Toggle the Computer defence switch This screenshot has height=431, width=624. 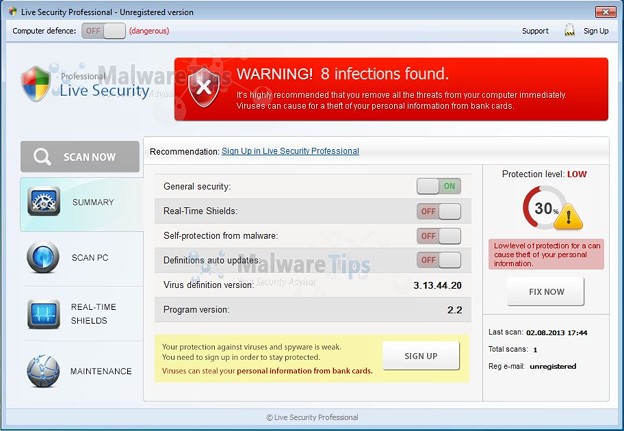(x=103, y=31)
